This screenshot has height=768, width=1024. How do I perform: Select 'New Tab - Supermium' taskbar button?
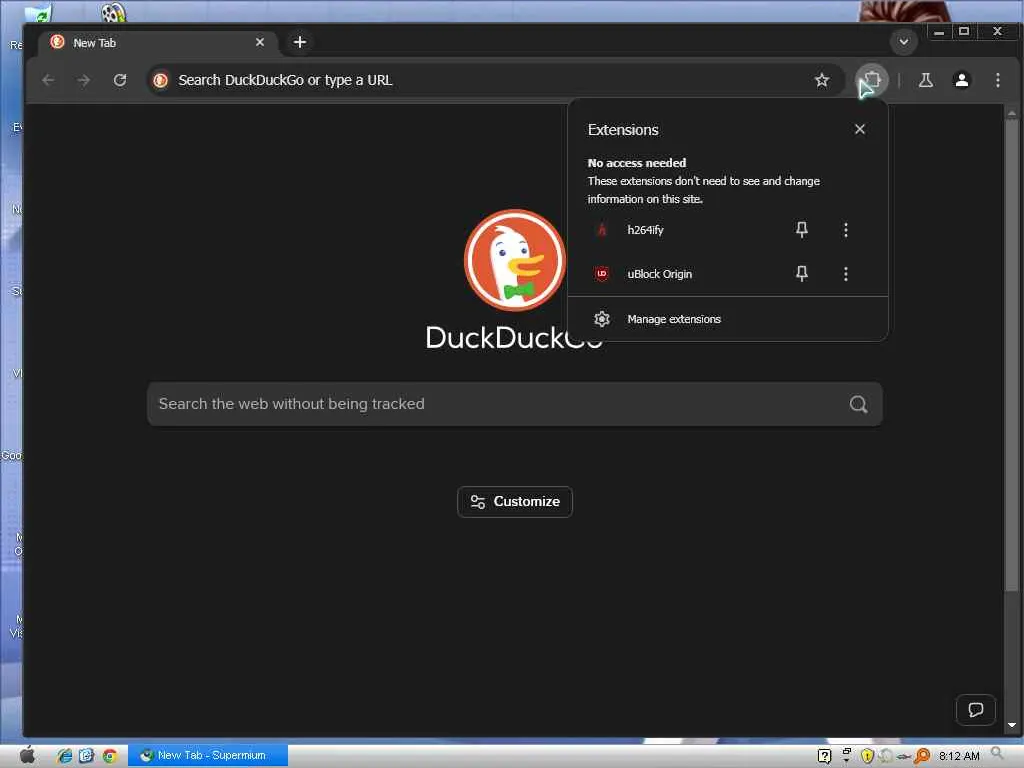[208, 756]
